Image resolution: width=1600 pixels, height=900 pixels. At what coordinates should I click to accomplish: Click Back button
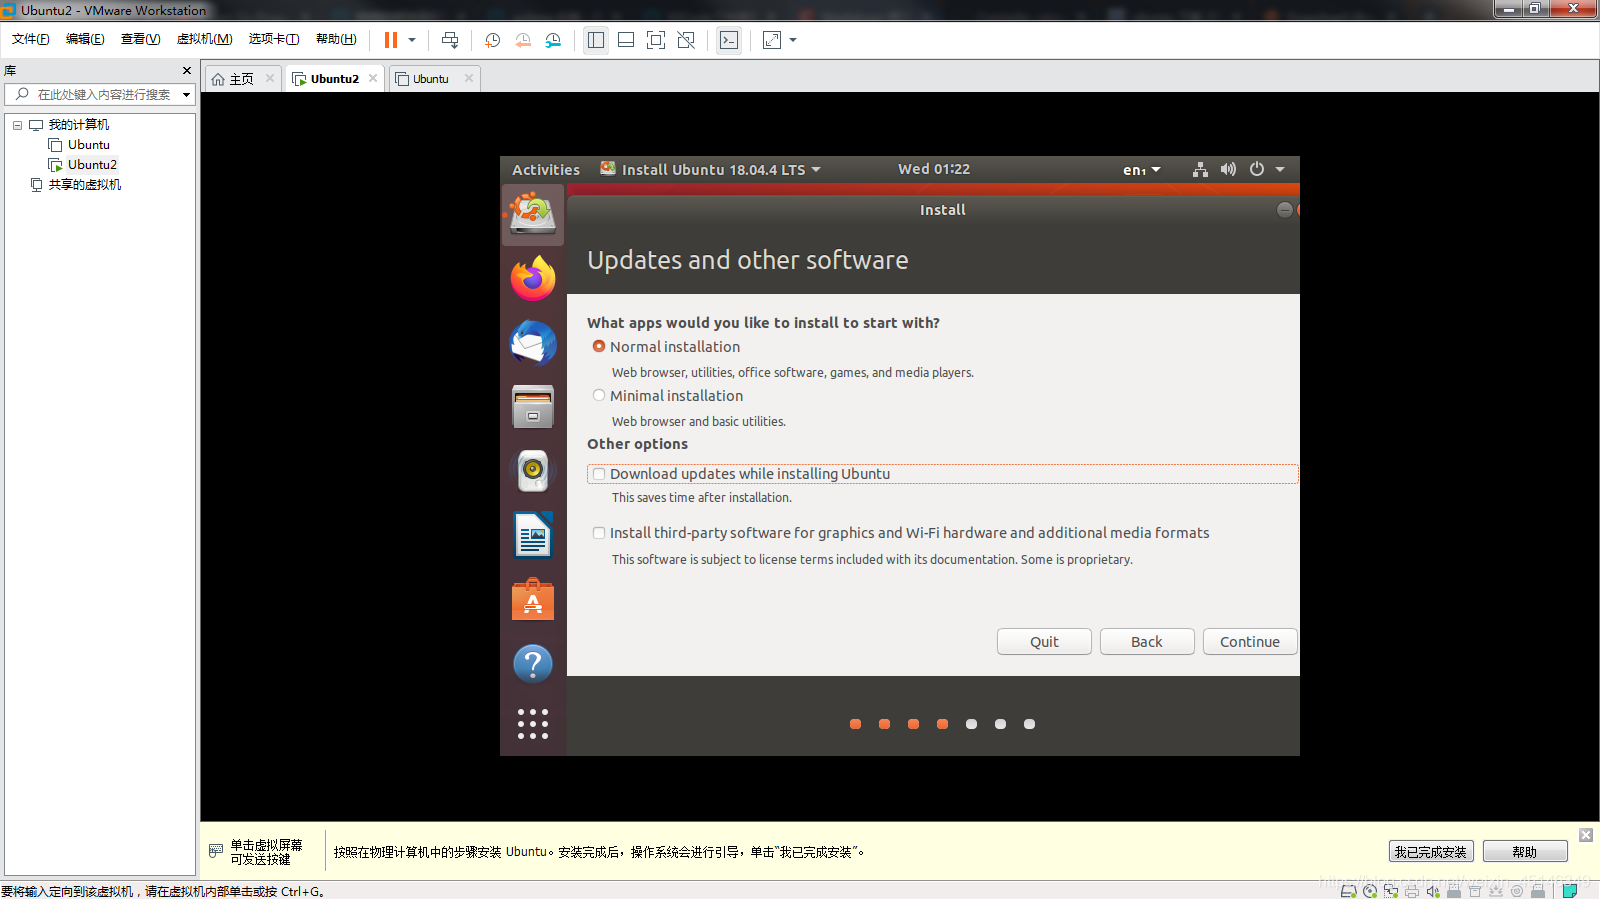pos(1147,642)
